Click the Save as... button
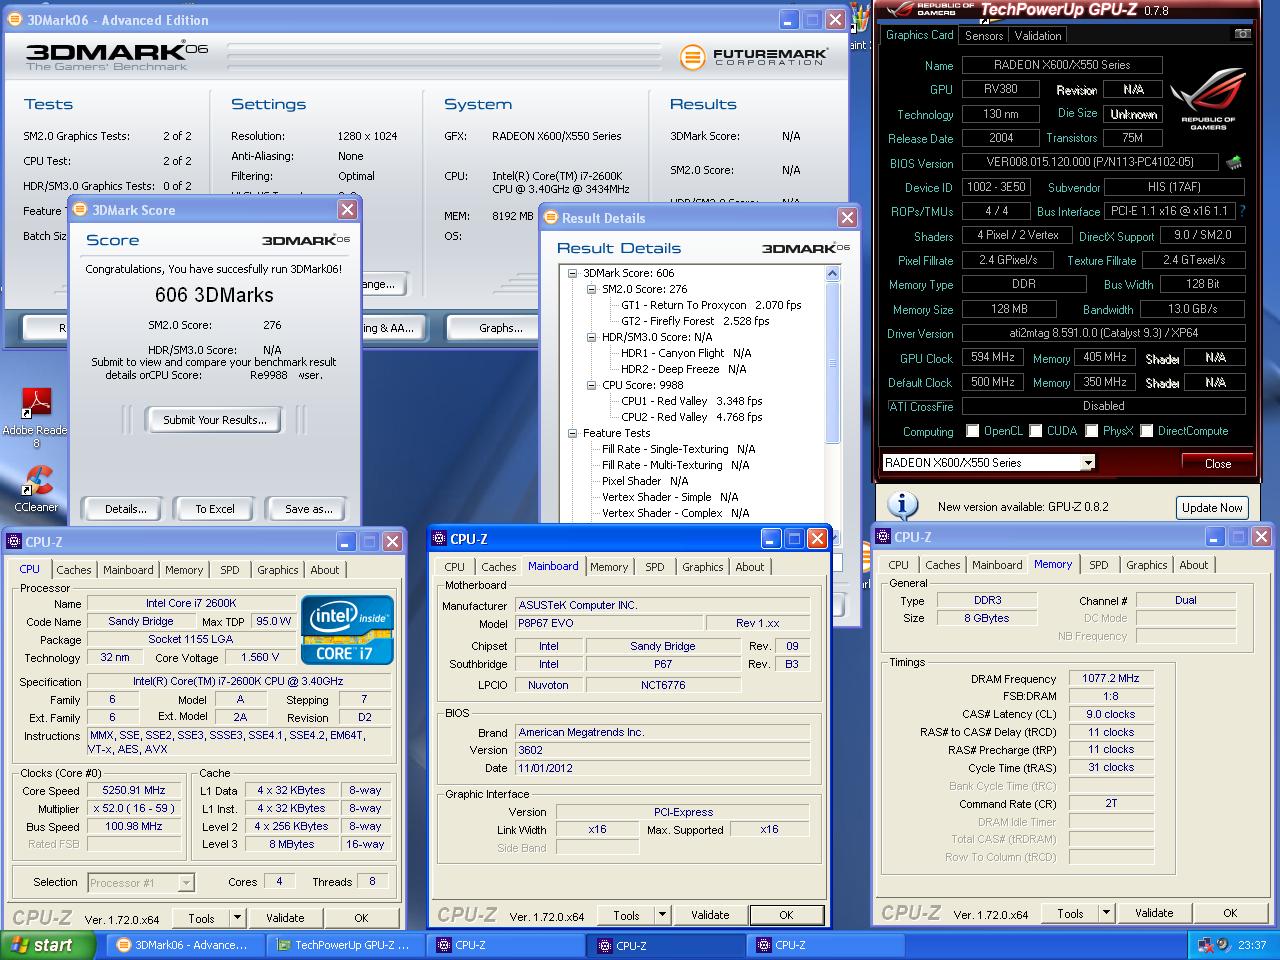This screenshot has height=960, width=1280. [x=309, y=509]
